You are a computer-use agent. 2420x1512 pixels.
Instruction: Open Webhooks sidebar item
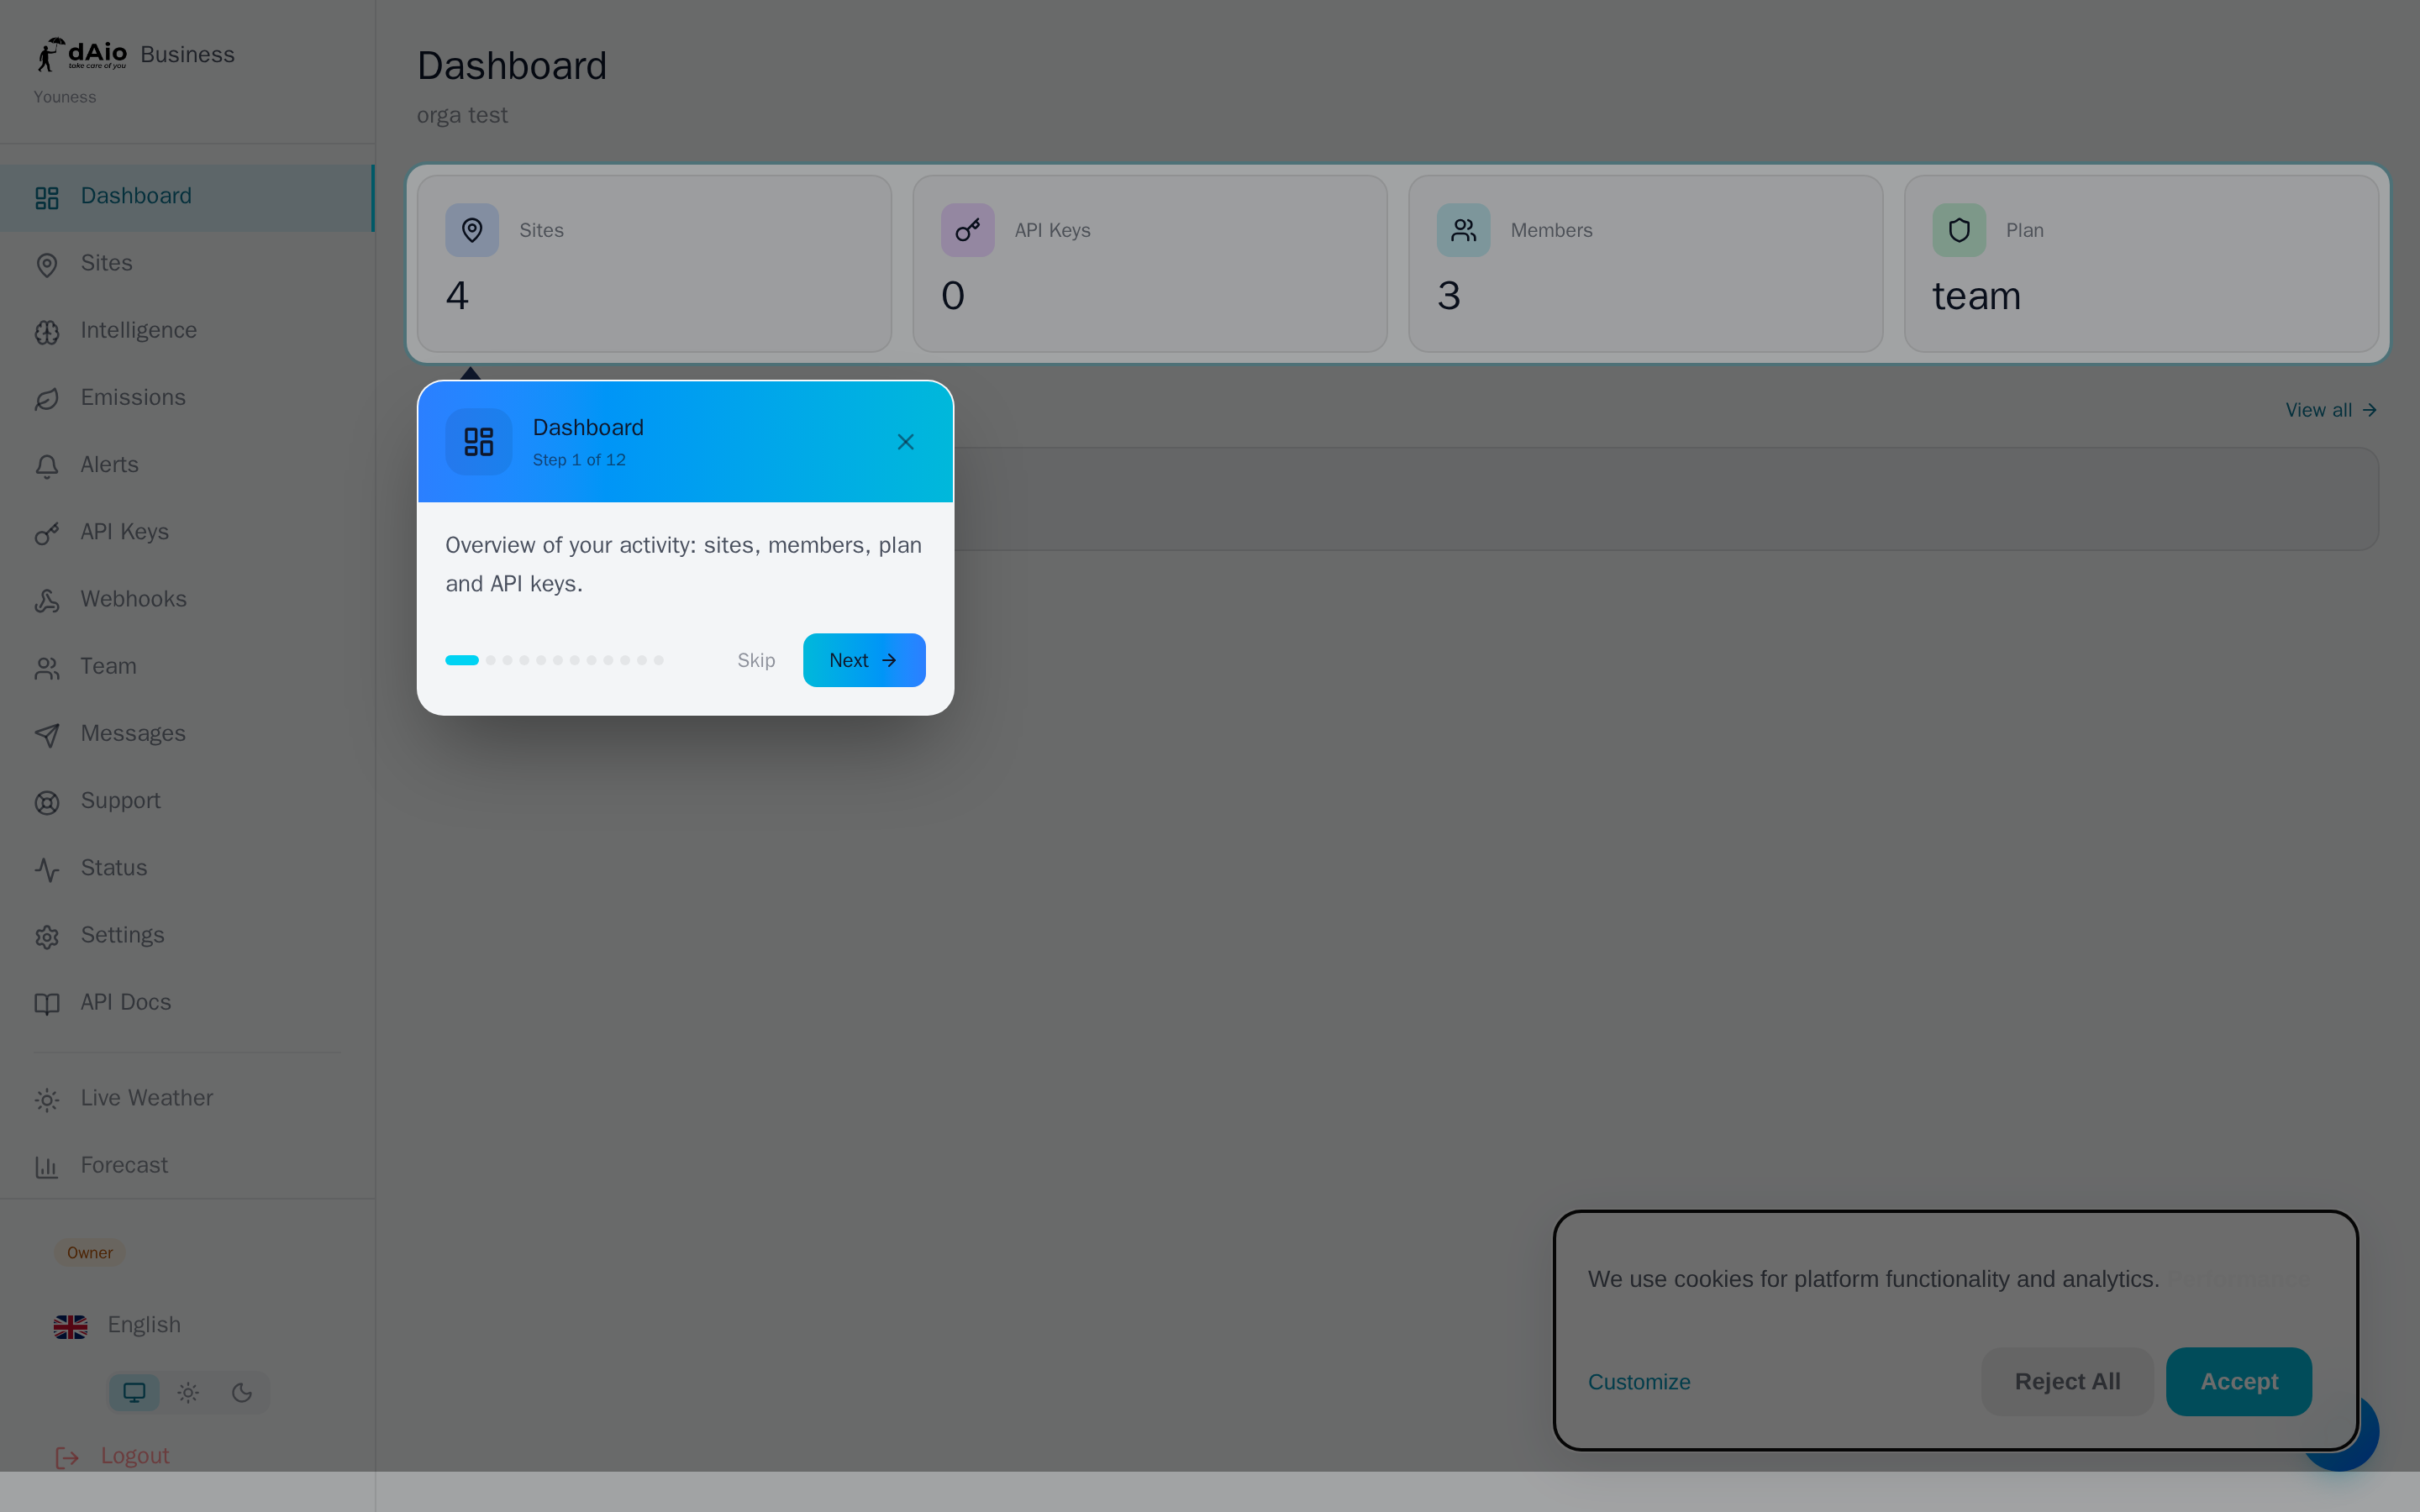point(187,600)
